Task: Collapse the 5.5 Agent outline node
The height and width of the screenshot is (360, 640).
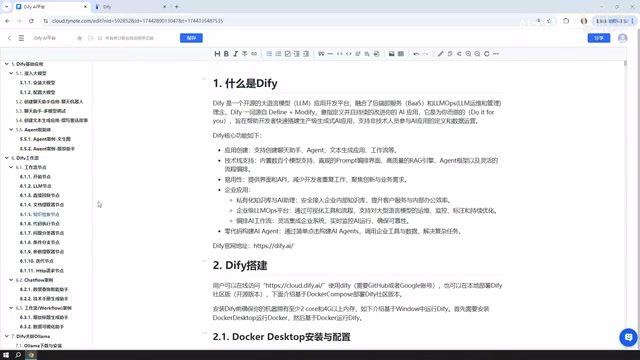Action: 11,130
